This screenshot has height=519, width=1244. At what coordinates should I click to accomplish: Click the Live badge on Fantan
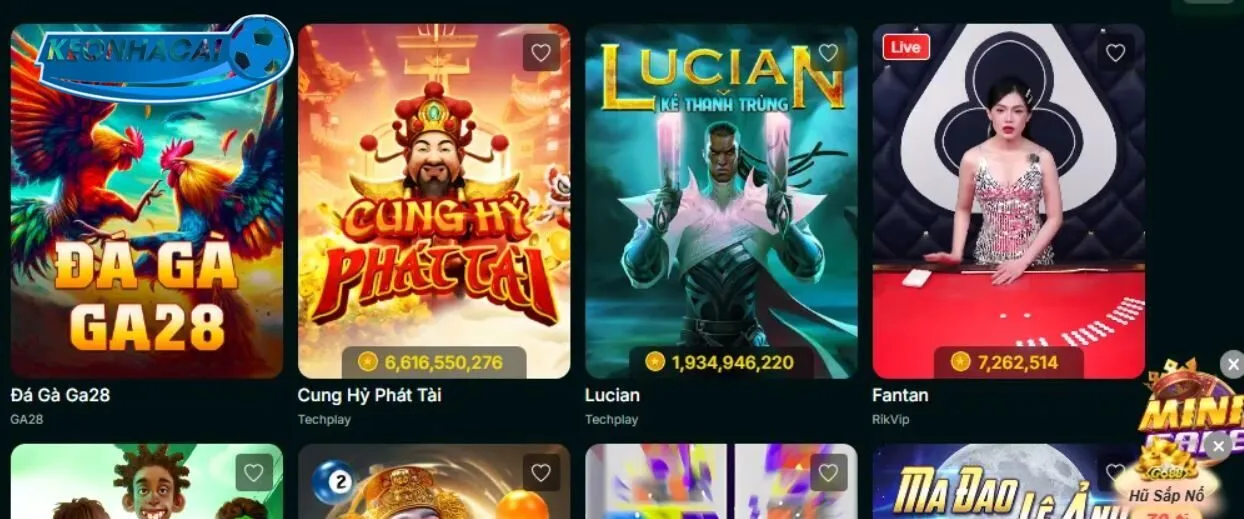pos(906,47)
